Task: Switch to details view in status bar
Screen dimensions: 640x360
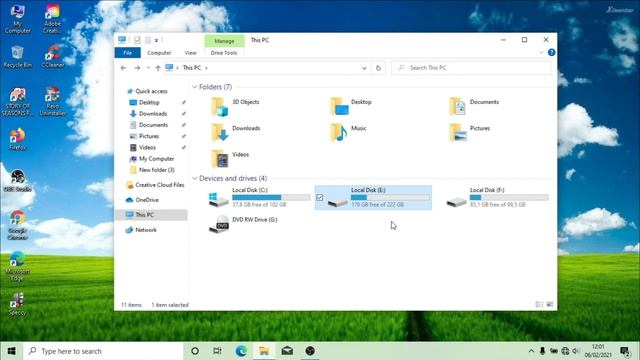Action: 539,304
